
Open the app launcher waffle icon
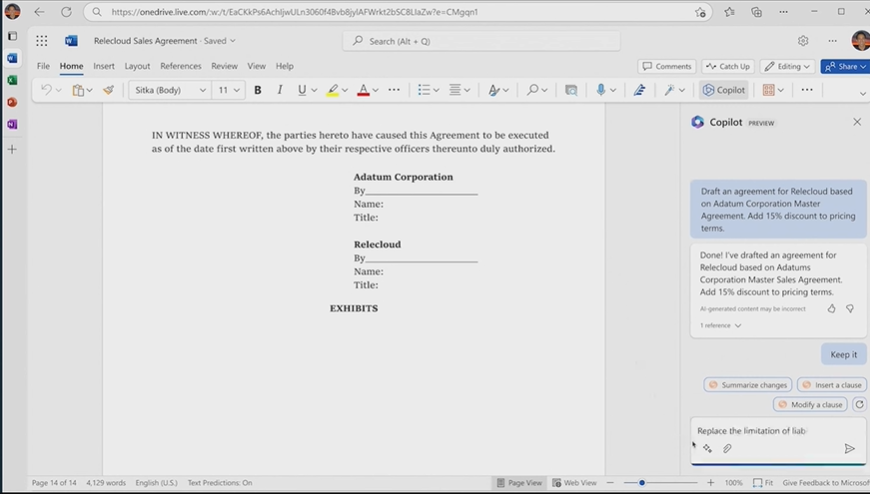pyautogui.click(x=41, y=41)
